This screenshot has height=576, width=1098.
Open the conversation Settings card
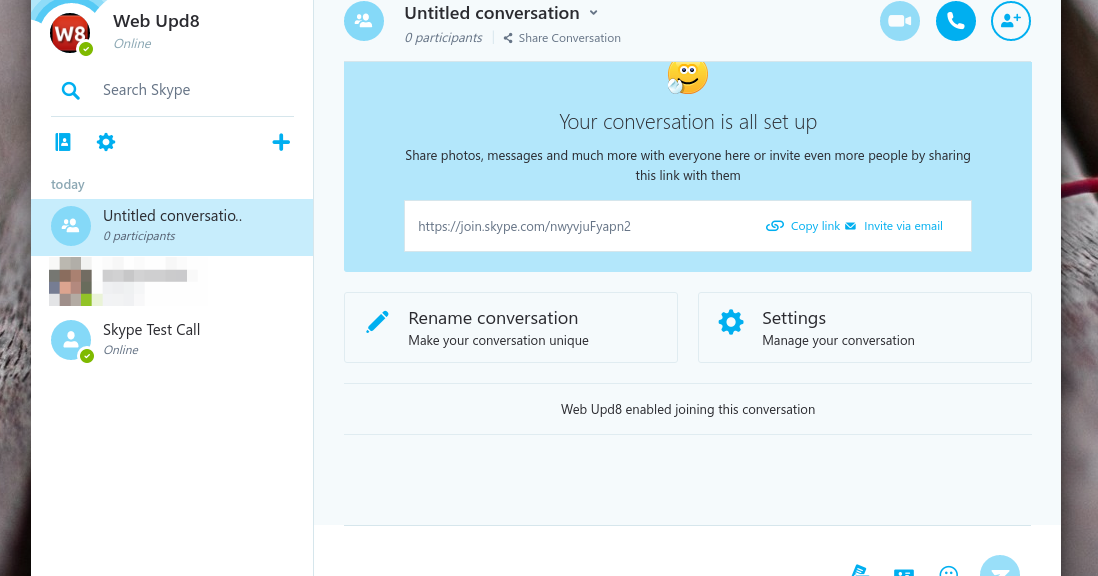865,328
